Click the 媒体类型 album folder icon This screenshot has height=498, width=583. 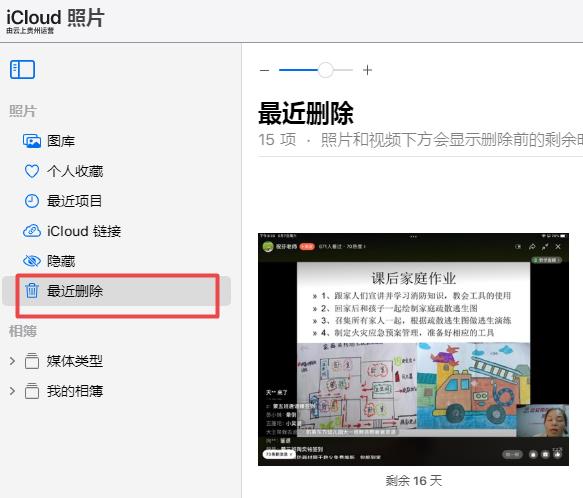point(32,361)
